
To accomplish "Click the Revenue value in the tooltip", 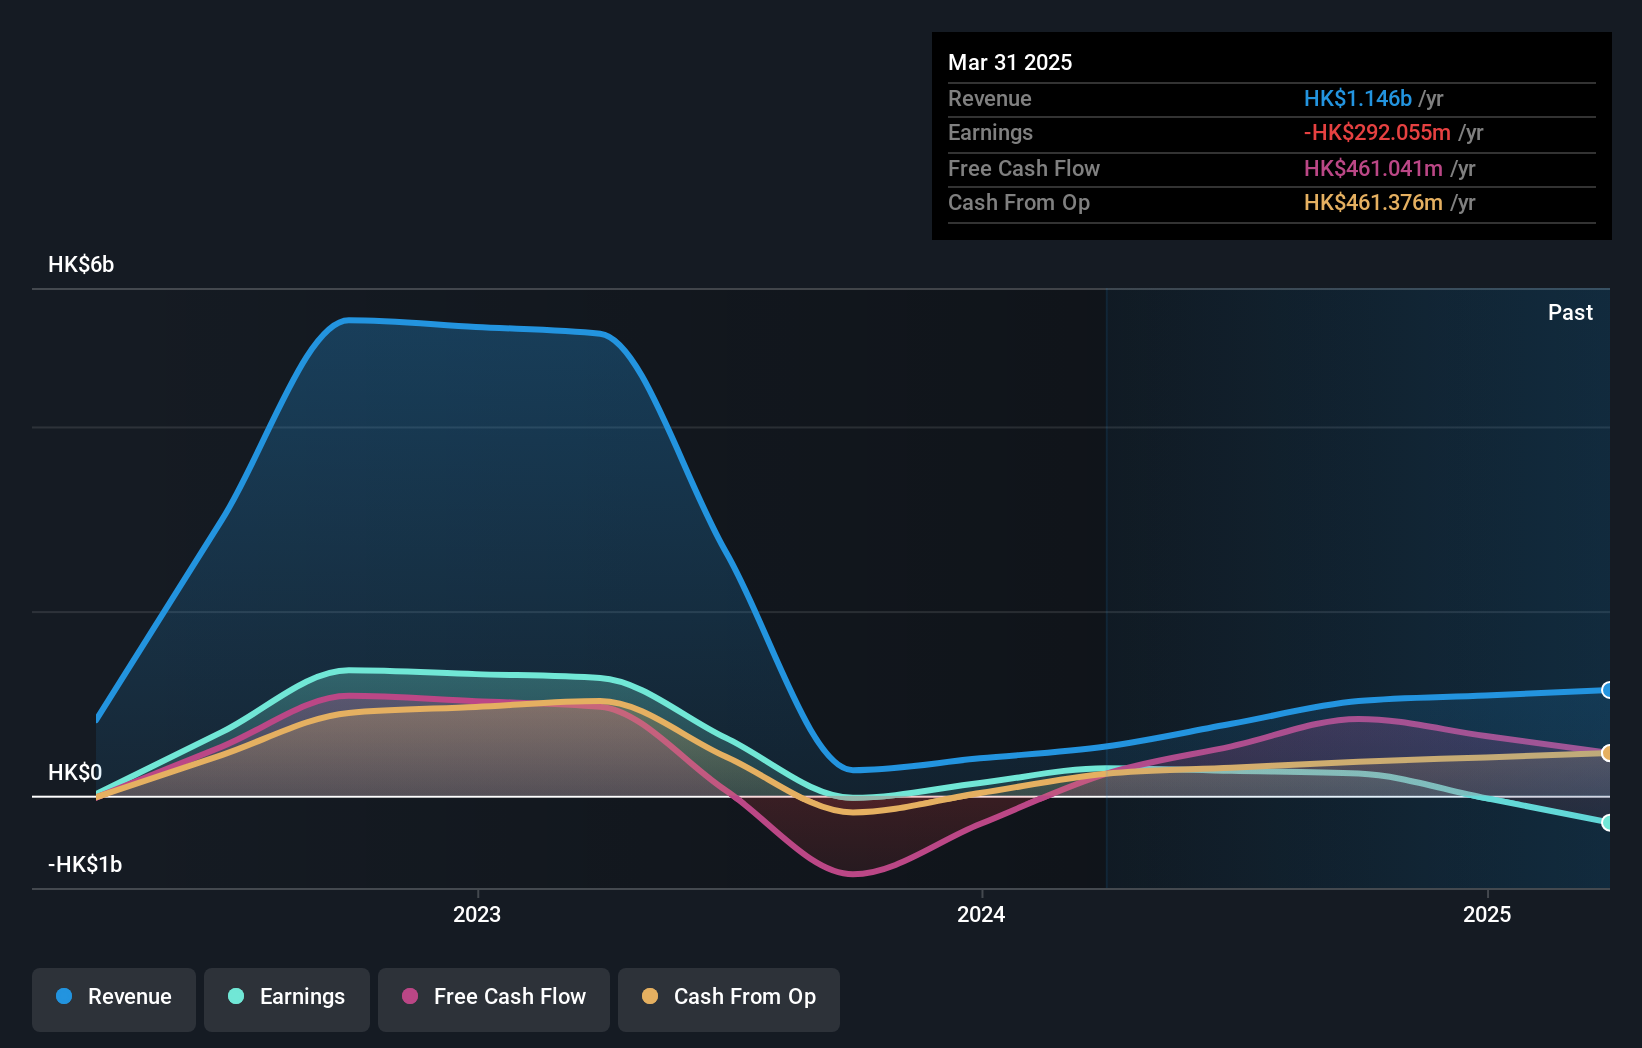I will 1357,99.
